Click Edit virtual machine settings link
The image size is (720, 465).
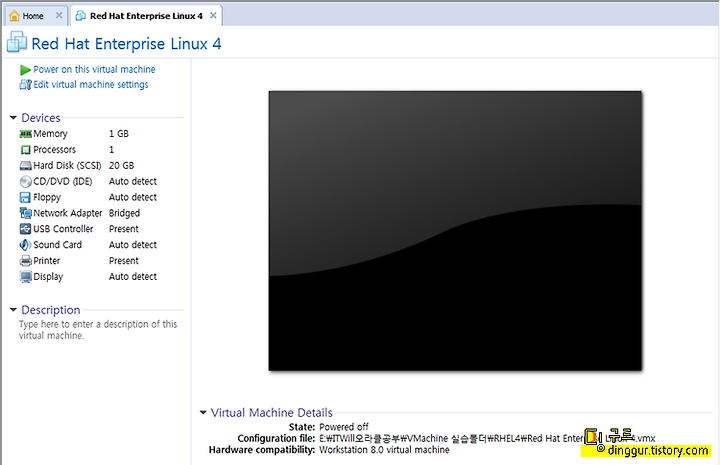[x=91, y=84]
